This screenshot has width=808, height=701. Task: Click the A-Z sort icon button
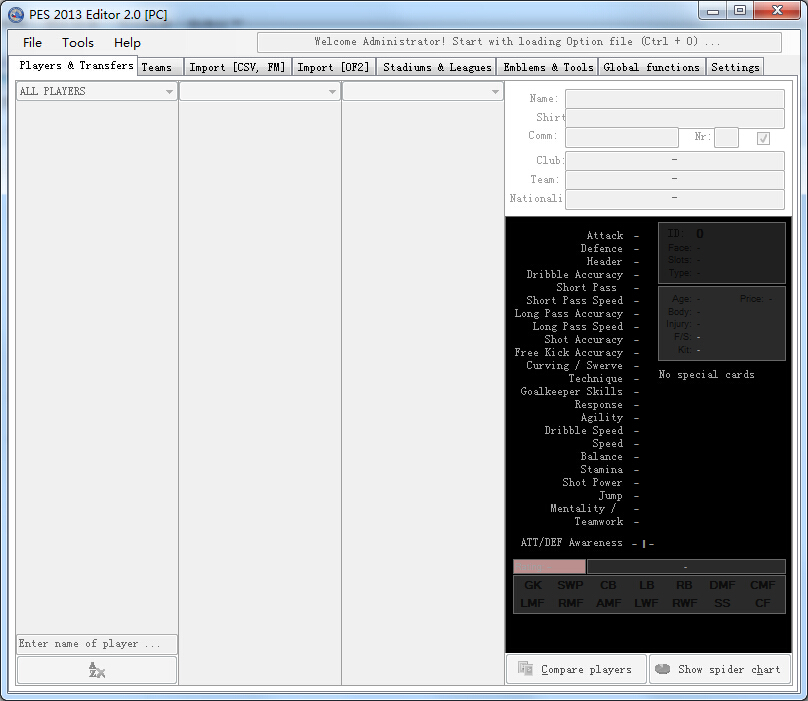point(96,669)
